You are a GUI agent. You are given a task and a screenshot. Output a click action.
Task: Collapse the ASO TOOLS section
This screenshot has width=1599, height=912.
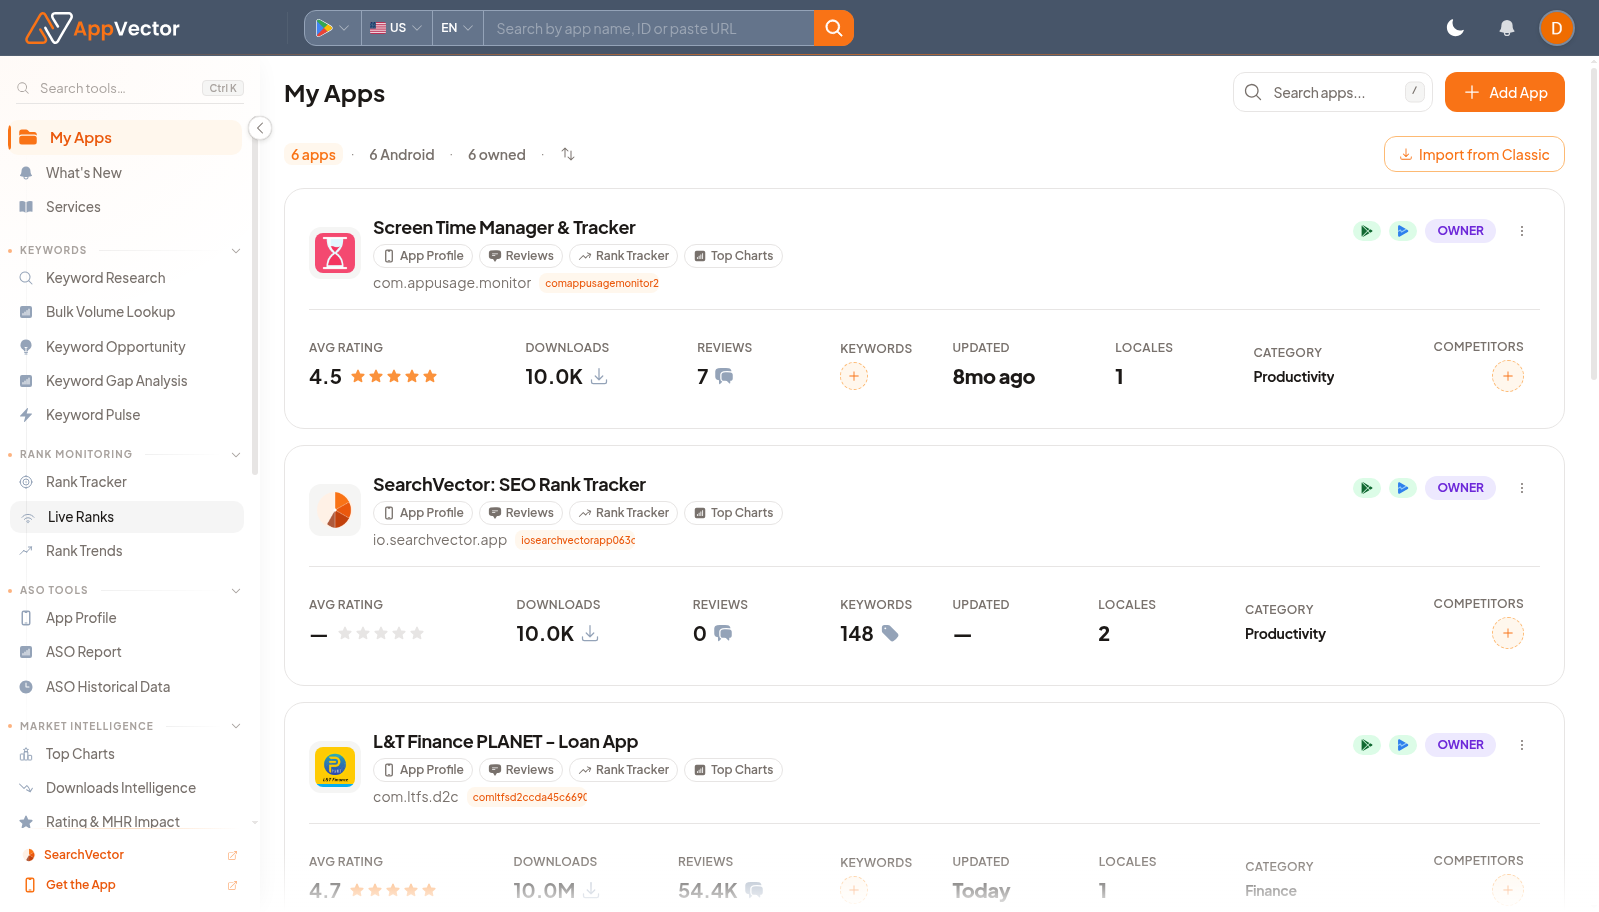[x=236, y=590]
